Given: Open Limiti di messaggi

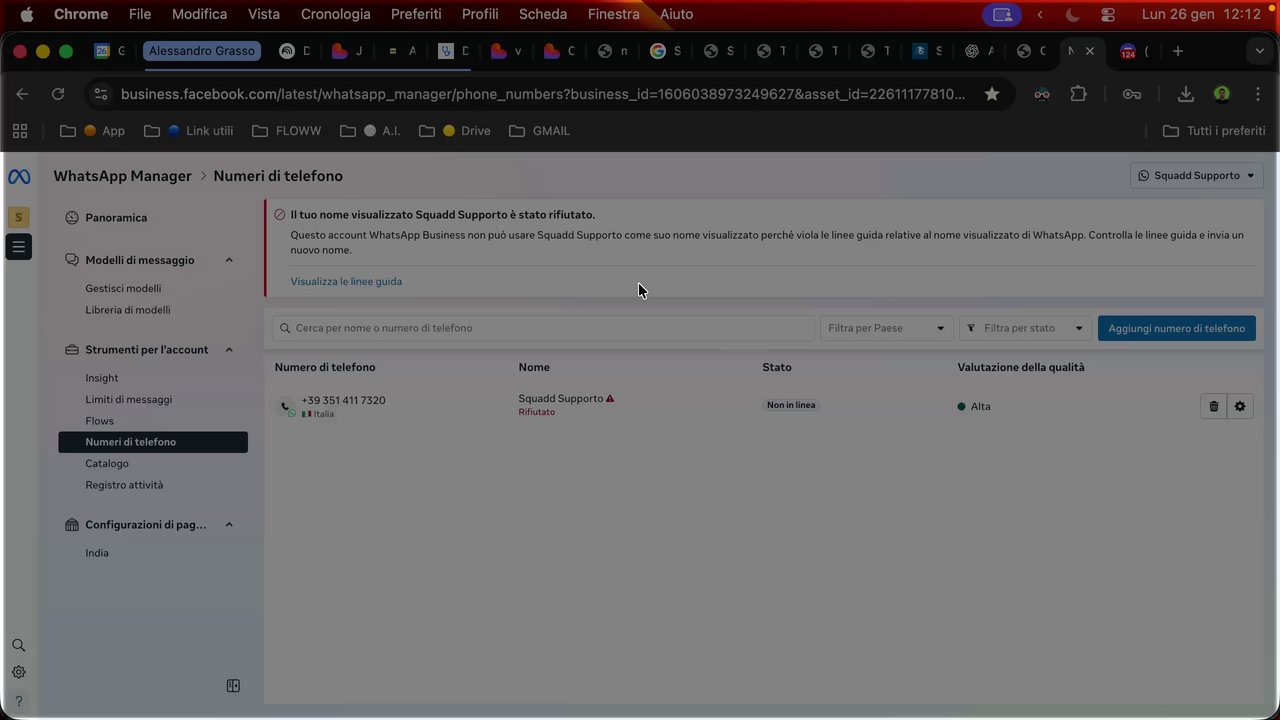Looking at the screenshot, I should point(129,400).
